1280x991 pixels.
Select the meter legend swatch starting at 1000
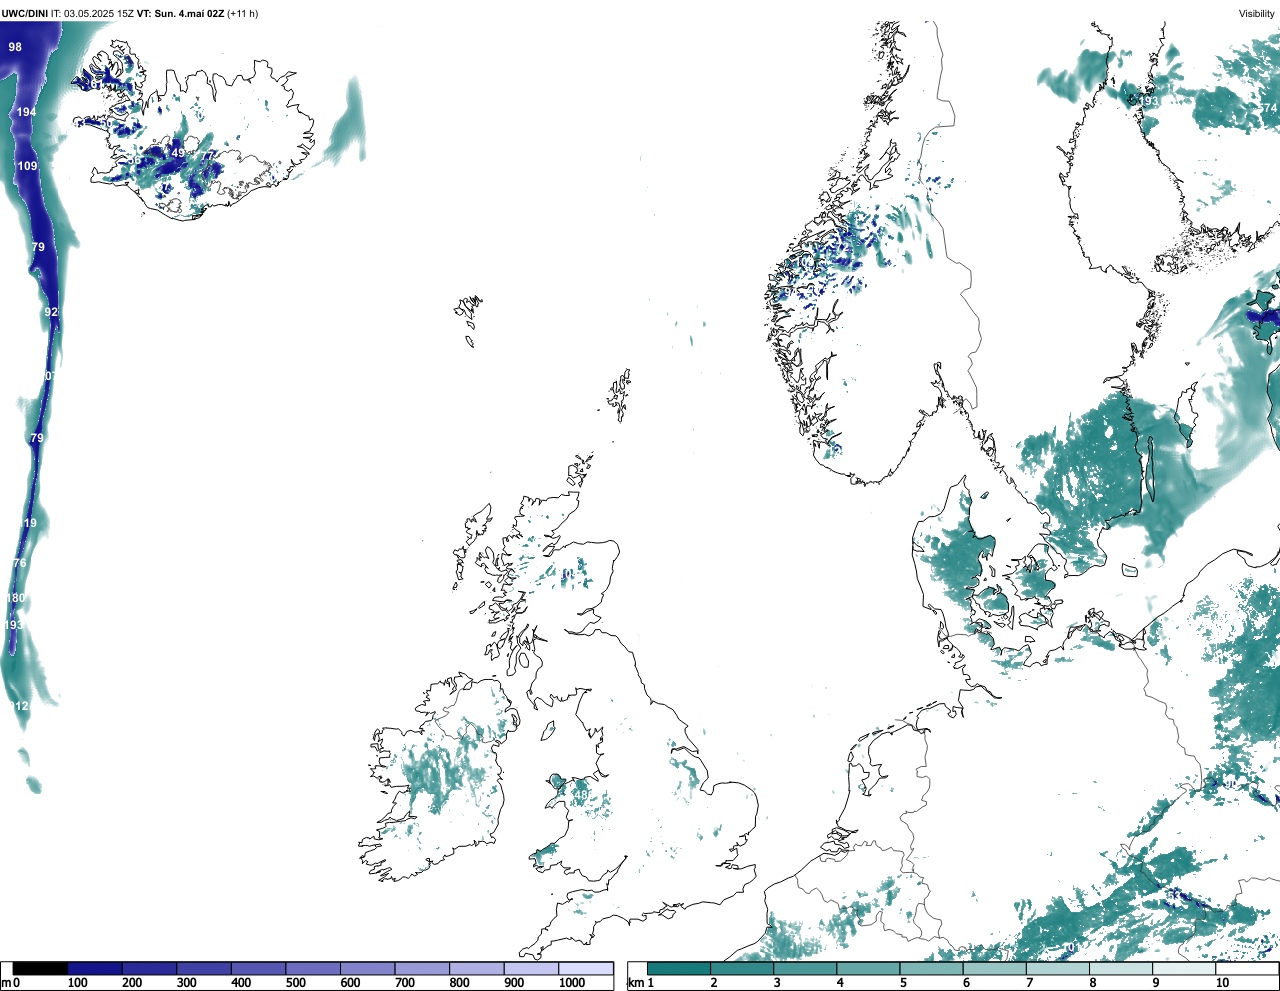point(585,969)
